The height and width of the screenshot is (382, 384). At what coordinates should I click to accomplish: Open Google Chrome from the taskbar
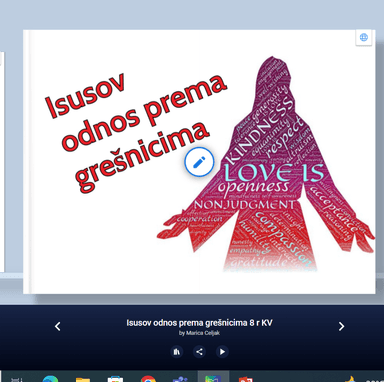(148, 379)
